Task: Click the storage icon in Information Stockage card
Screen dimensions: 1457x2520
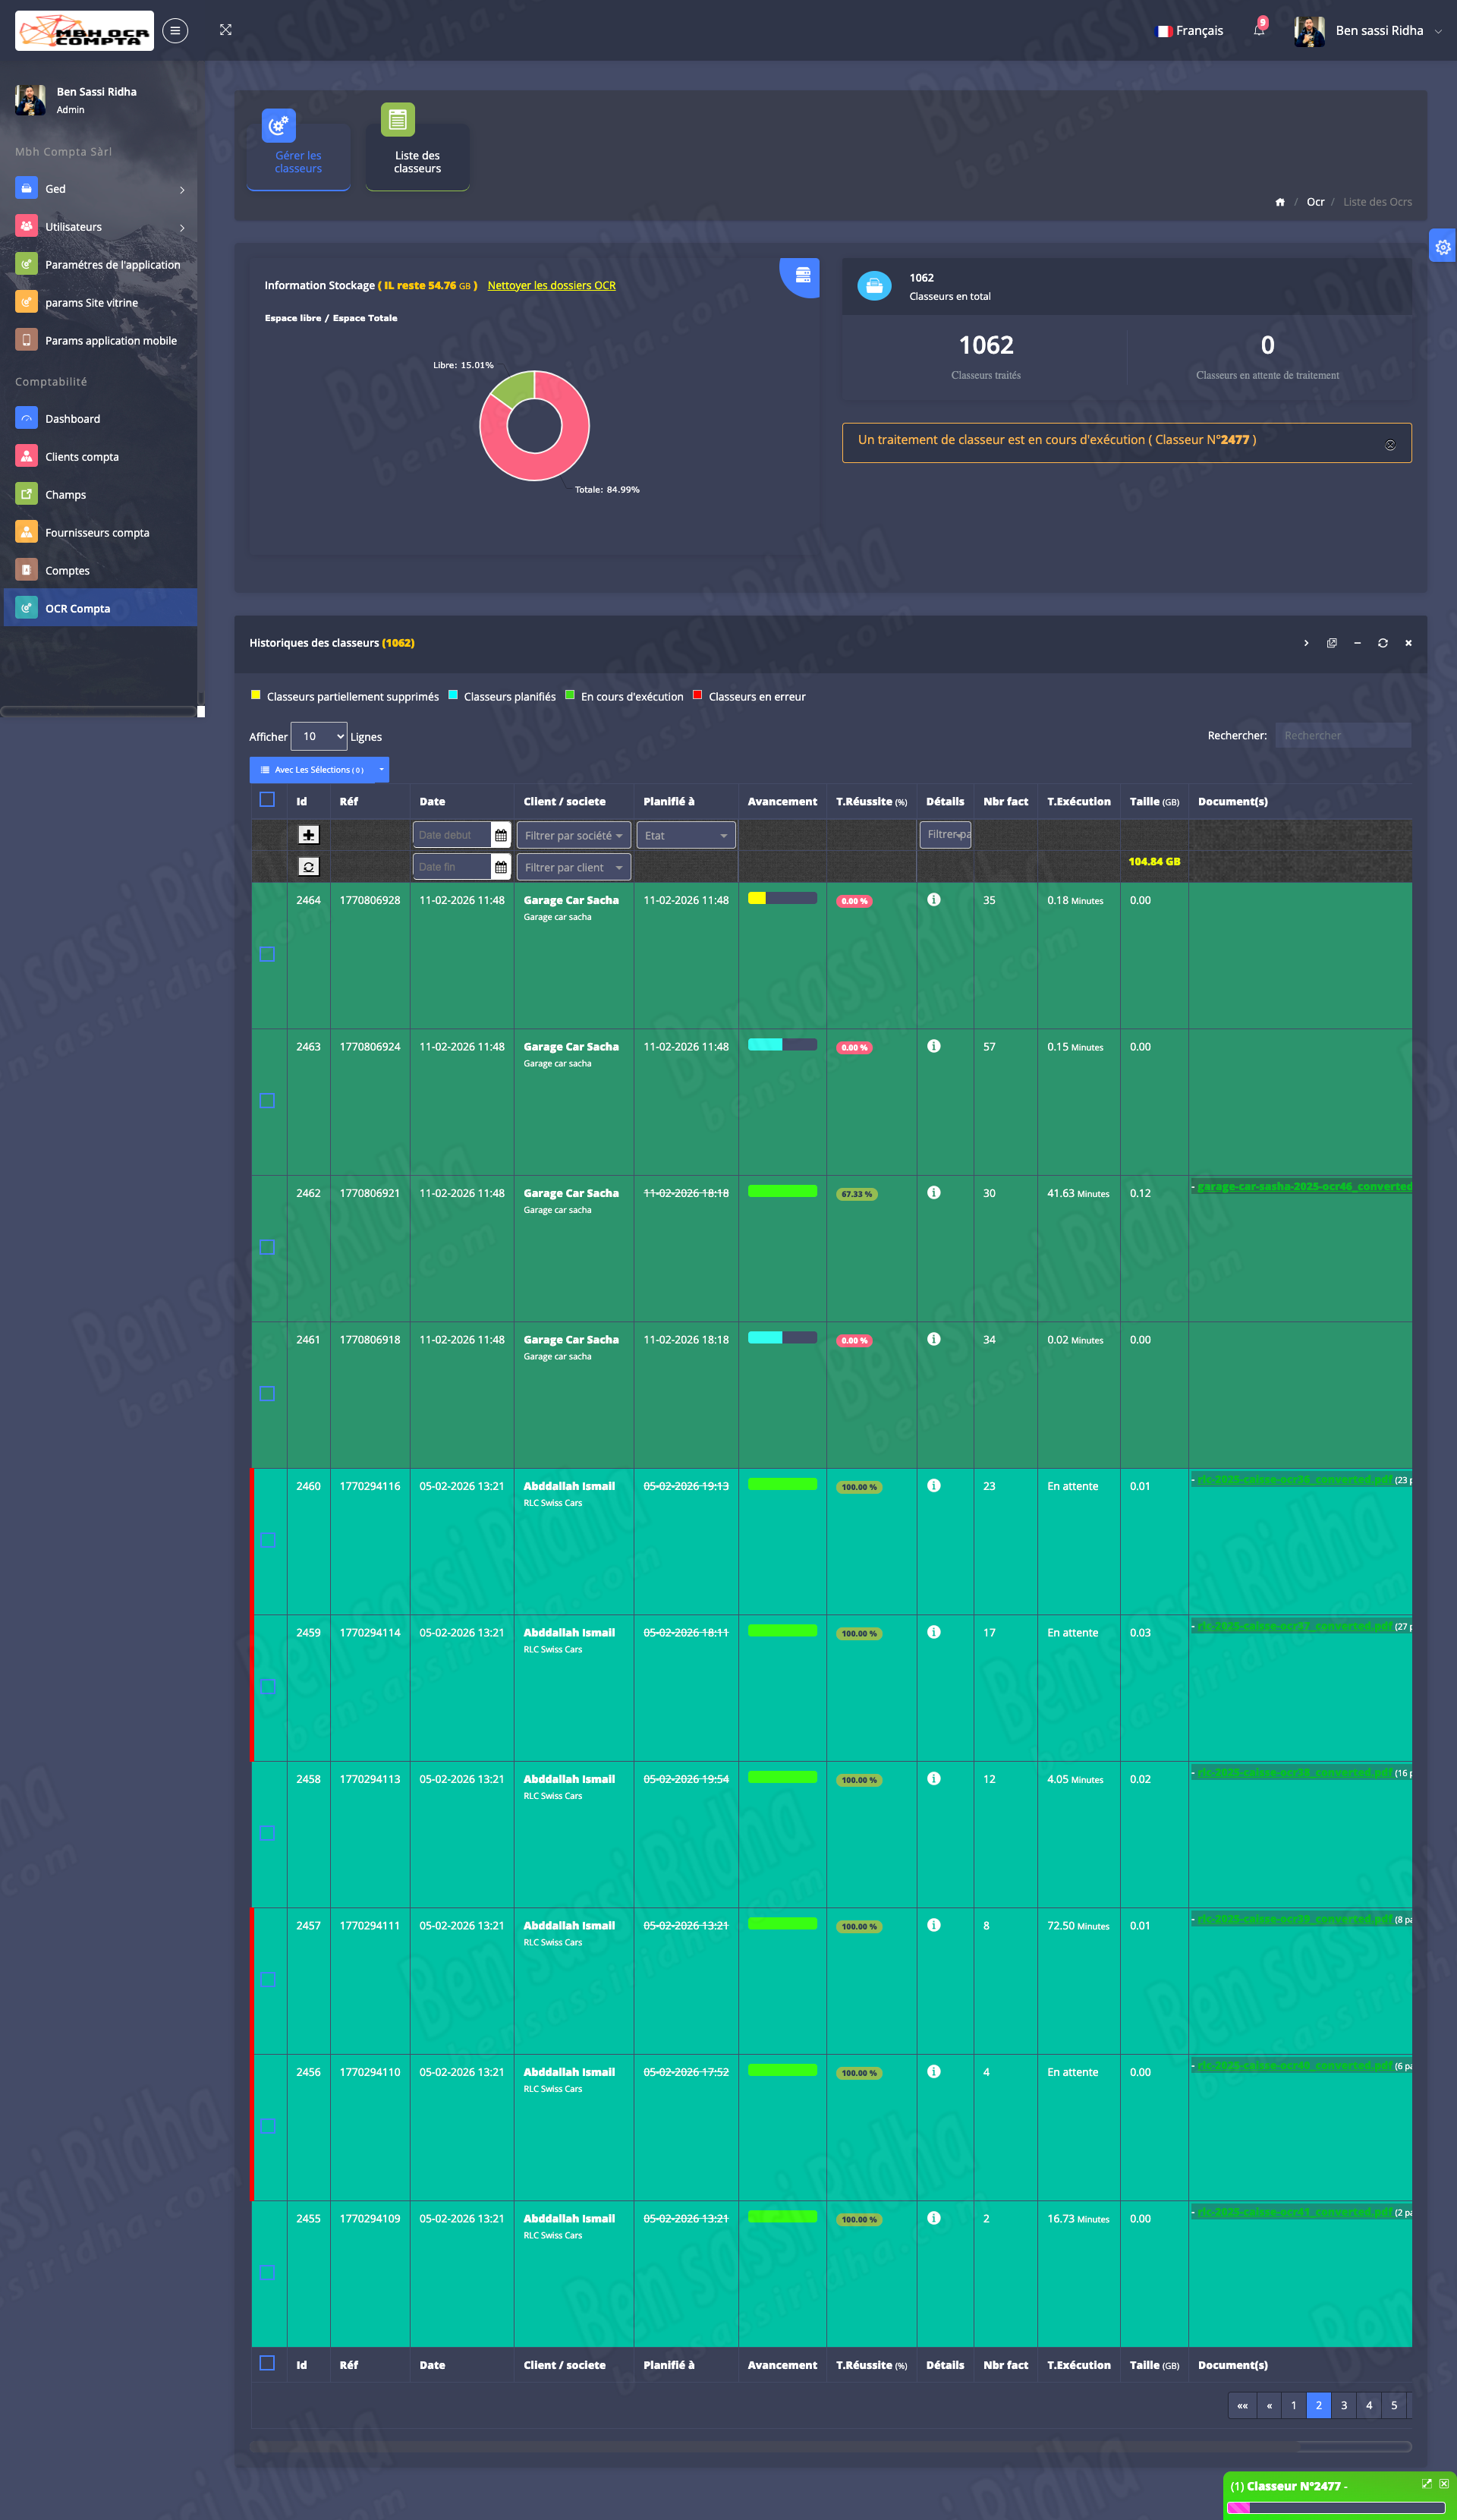Action: click(x=802, y=275)
